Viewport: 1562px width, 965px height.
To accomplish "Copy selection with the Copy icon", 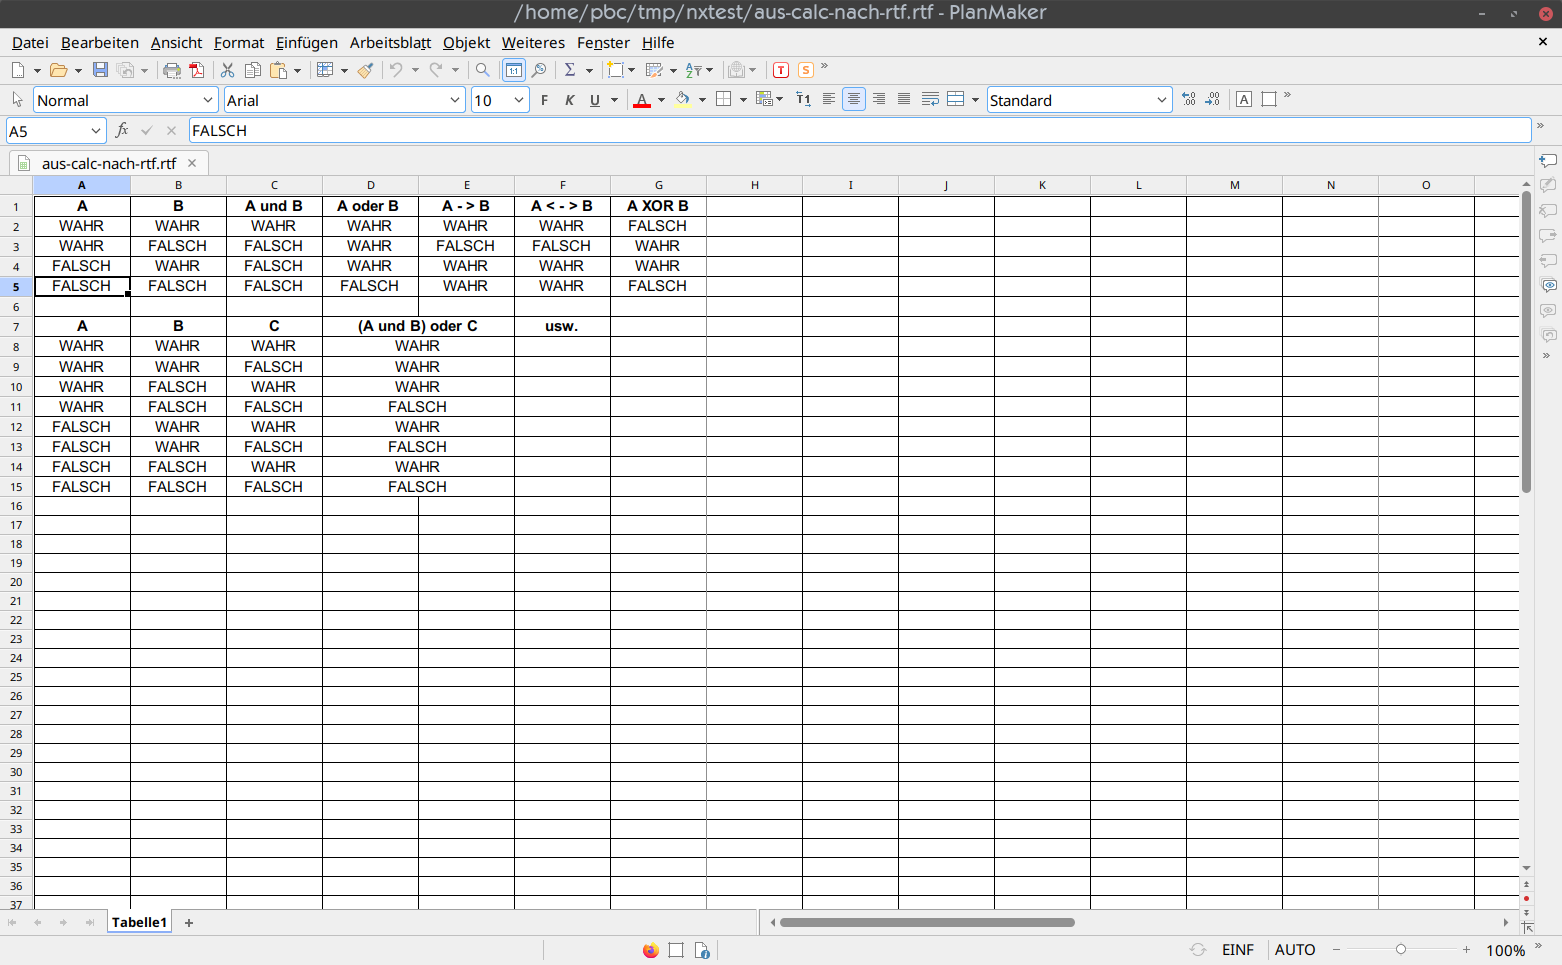I will click(252, 70).
